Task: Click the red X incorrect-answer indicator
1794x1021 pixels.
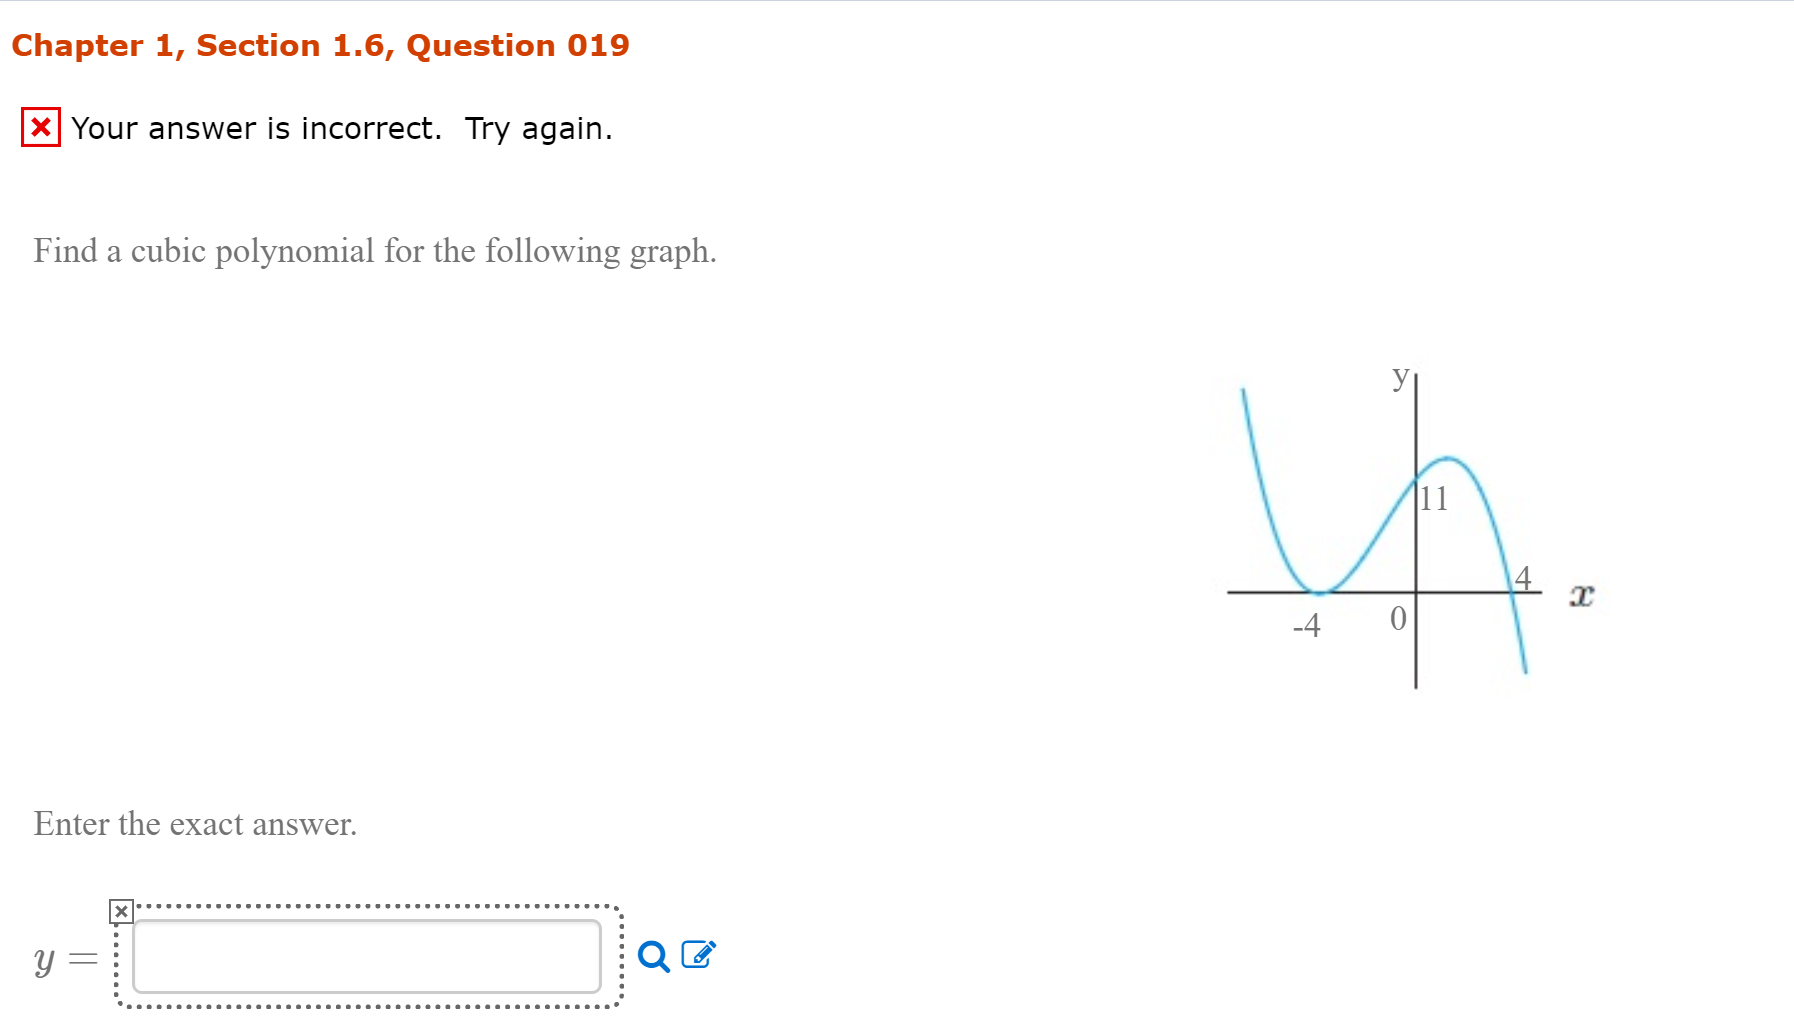Action: click(x=38, y=127)
